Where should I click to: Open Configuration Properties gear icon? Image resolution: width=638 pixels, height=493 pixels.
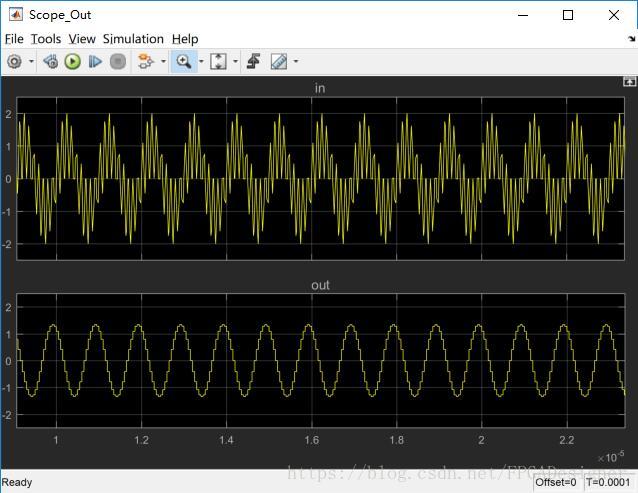pyautogui.click(x=15, y=61)
